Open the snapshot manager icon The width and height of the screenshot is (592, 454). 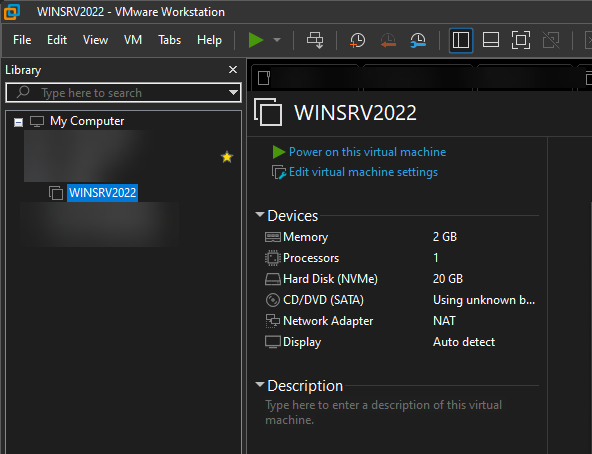click(x=418, y=40)
